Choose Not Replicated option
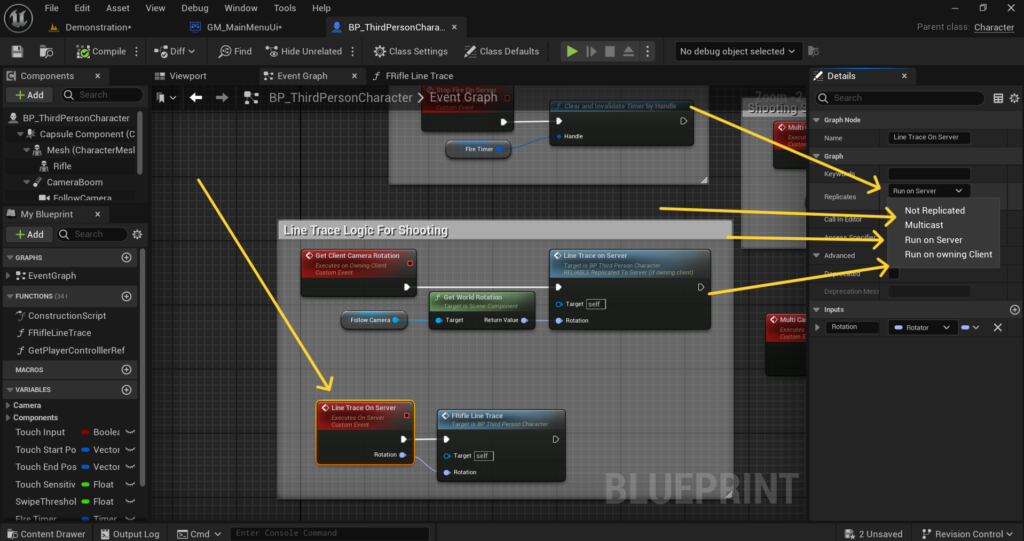 pyautogui.click(x=935, y=210)
